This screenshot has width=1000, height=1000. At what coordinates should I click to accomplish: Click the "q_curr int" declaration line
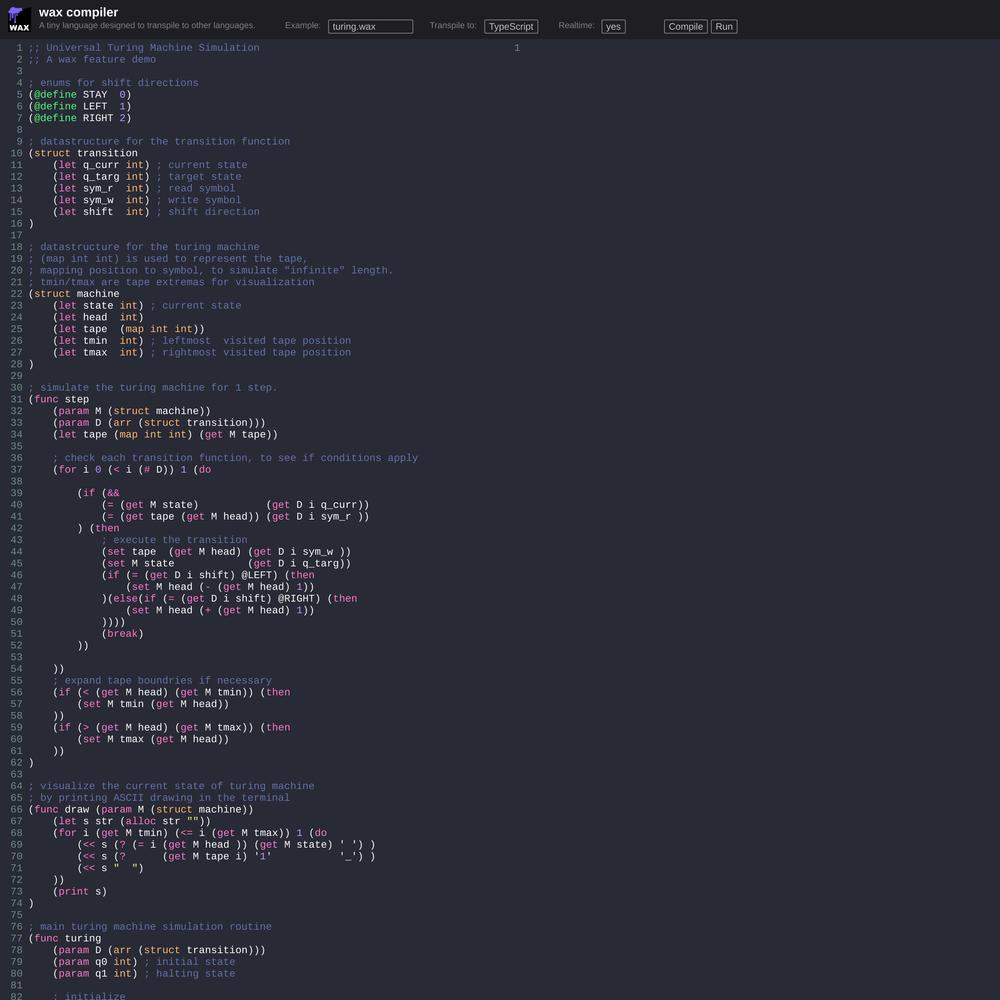[150, 165]
